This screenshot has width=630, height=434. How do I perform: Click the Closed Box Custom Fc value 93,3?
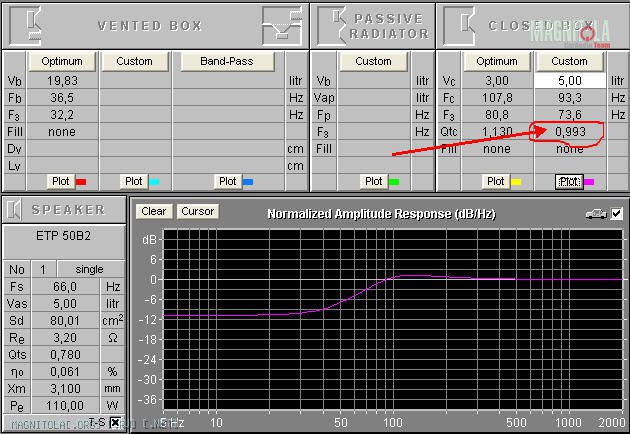pos(570,98)
